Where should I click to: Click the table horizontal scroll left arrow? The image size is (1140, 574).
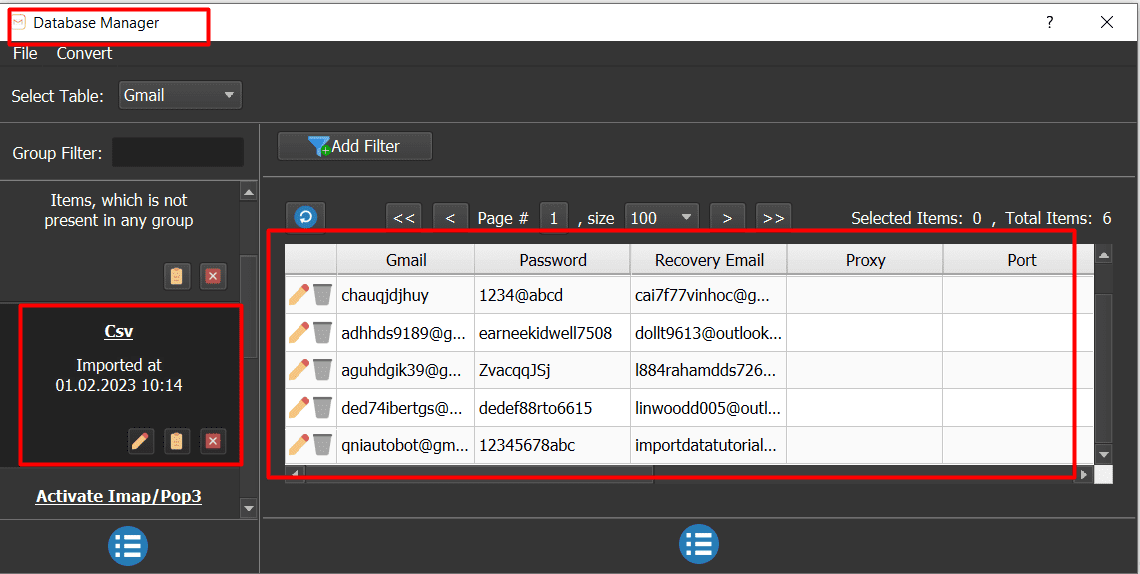(x=295, y=474)
